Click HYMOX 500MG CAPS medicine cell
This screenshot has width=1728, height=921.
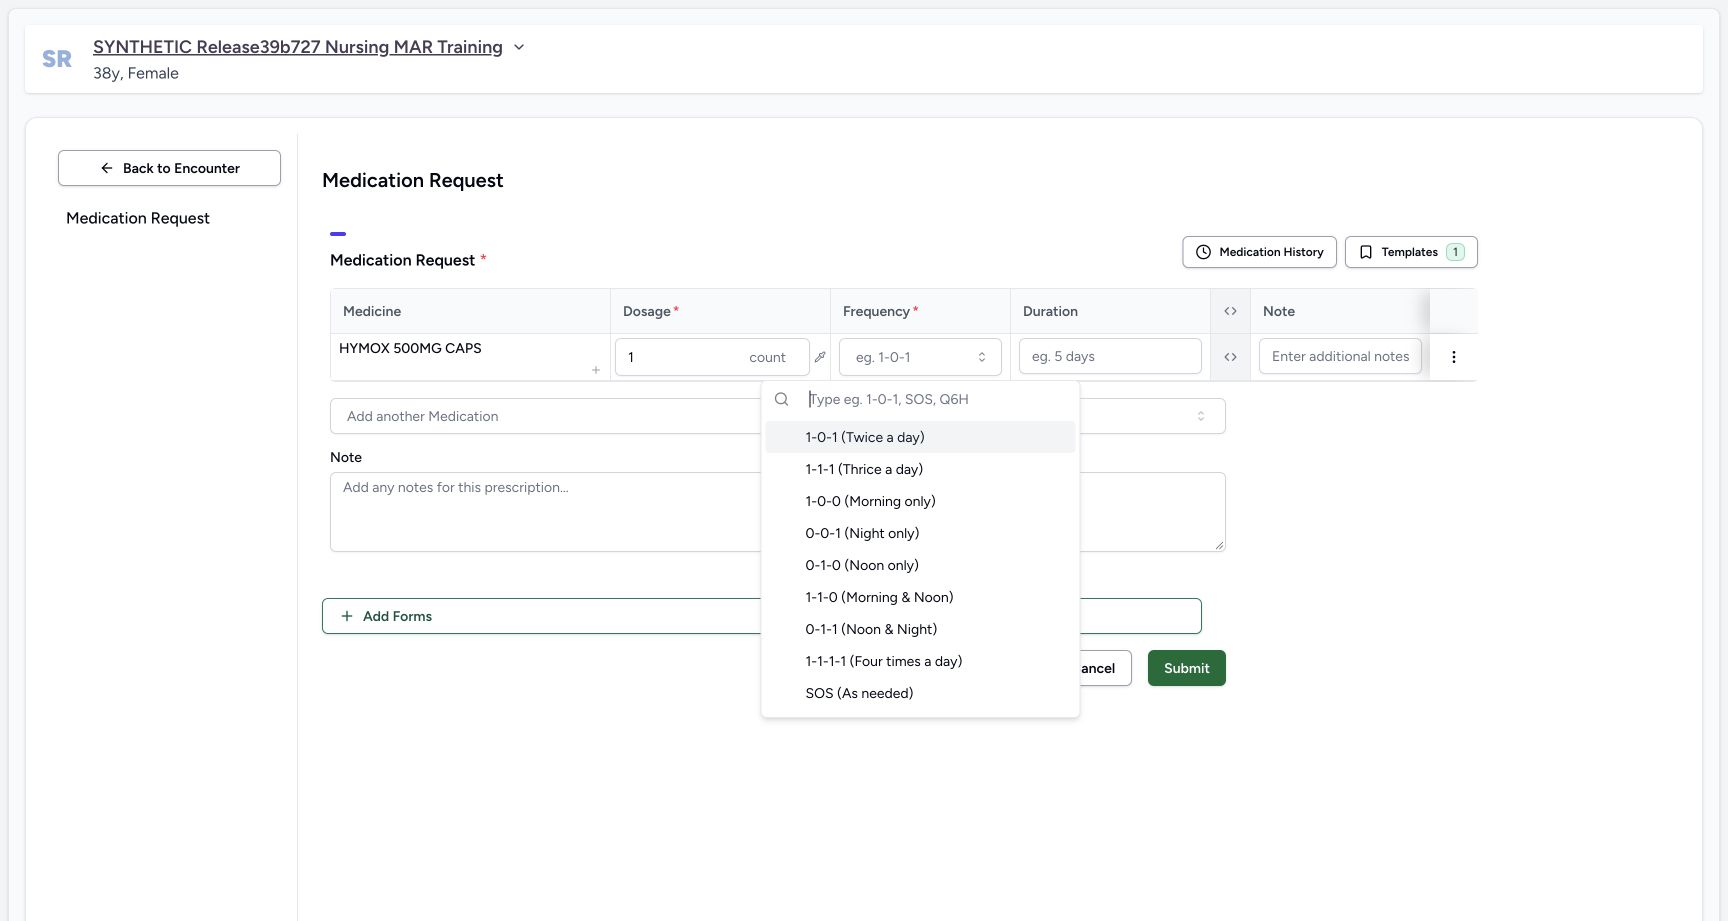click(470, 357)
